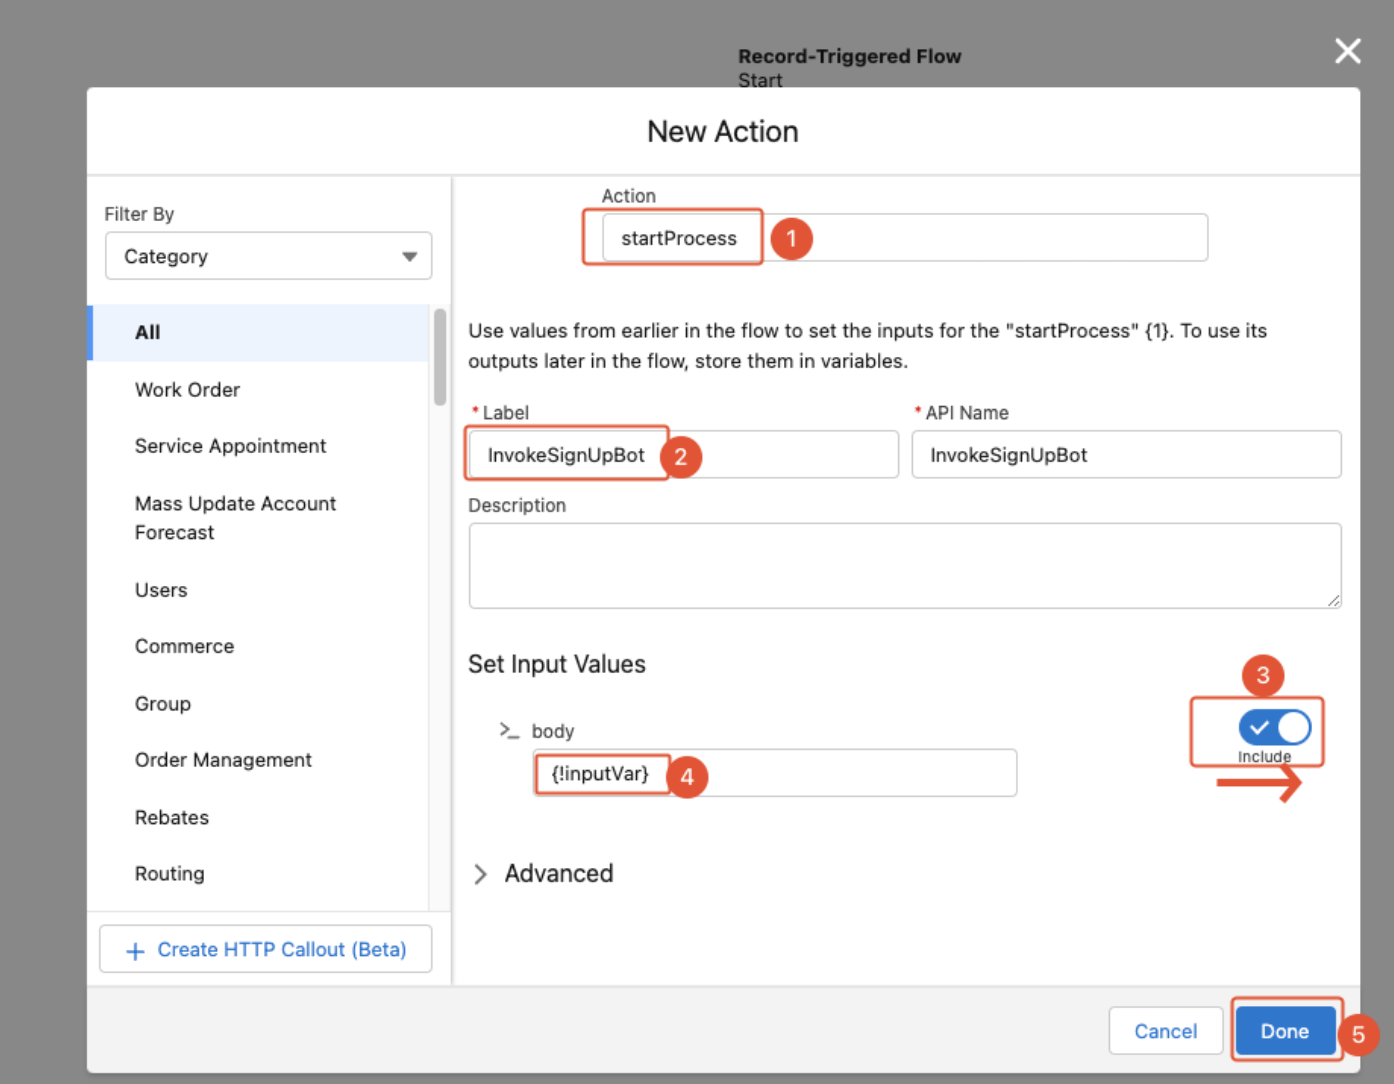The width and height of the screenshot is (1394, 1084).
Task: Select the Commerce category
Action: point(184,647)
